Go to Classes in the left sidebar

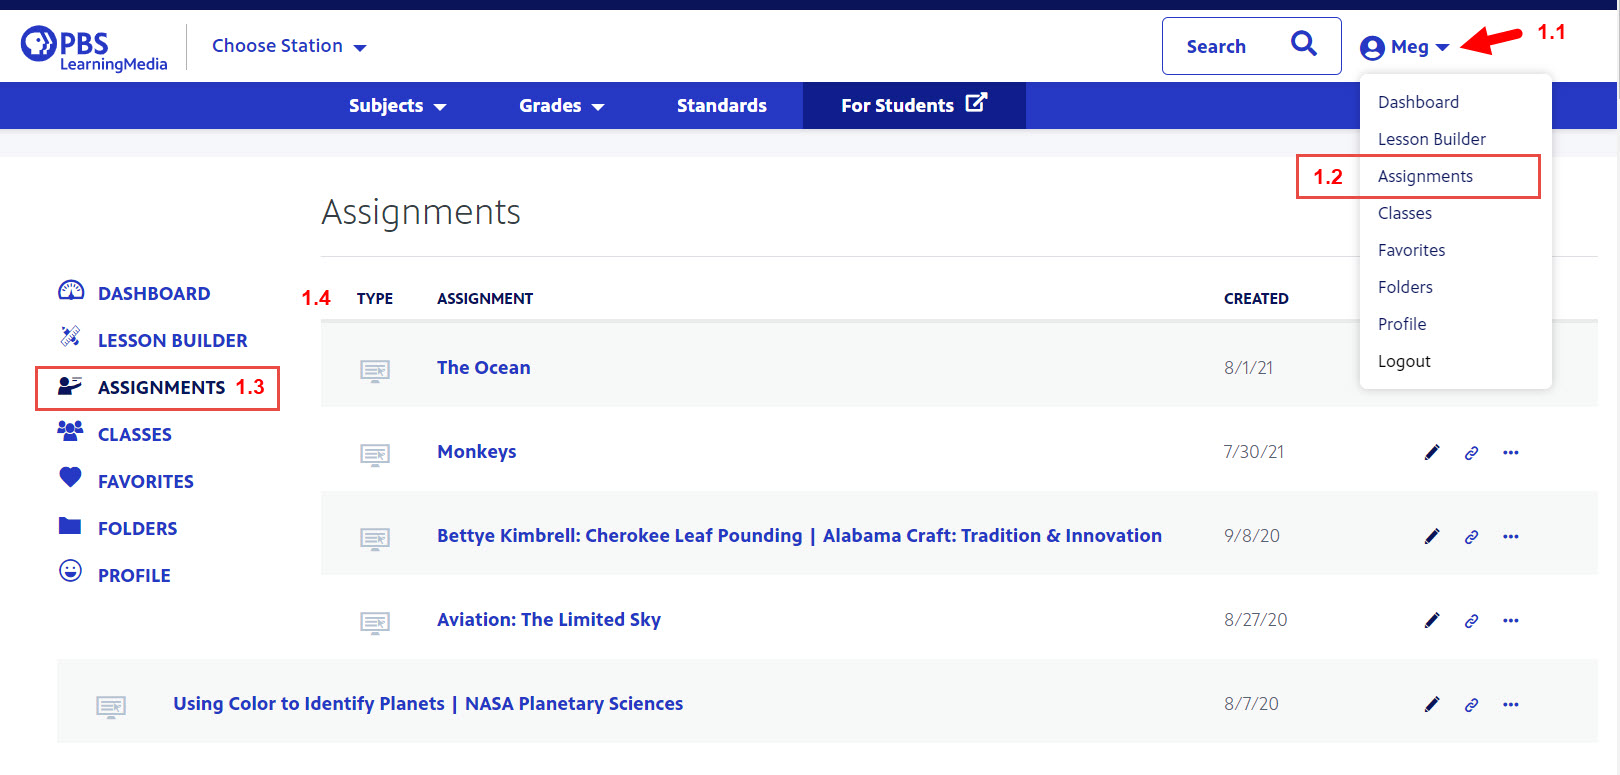[134, 435]
